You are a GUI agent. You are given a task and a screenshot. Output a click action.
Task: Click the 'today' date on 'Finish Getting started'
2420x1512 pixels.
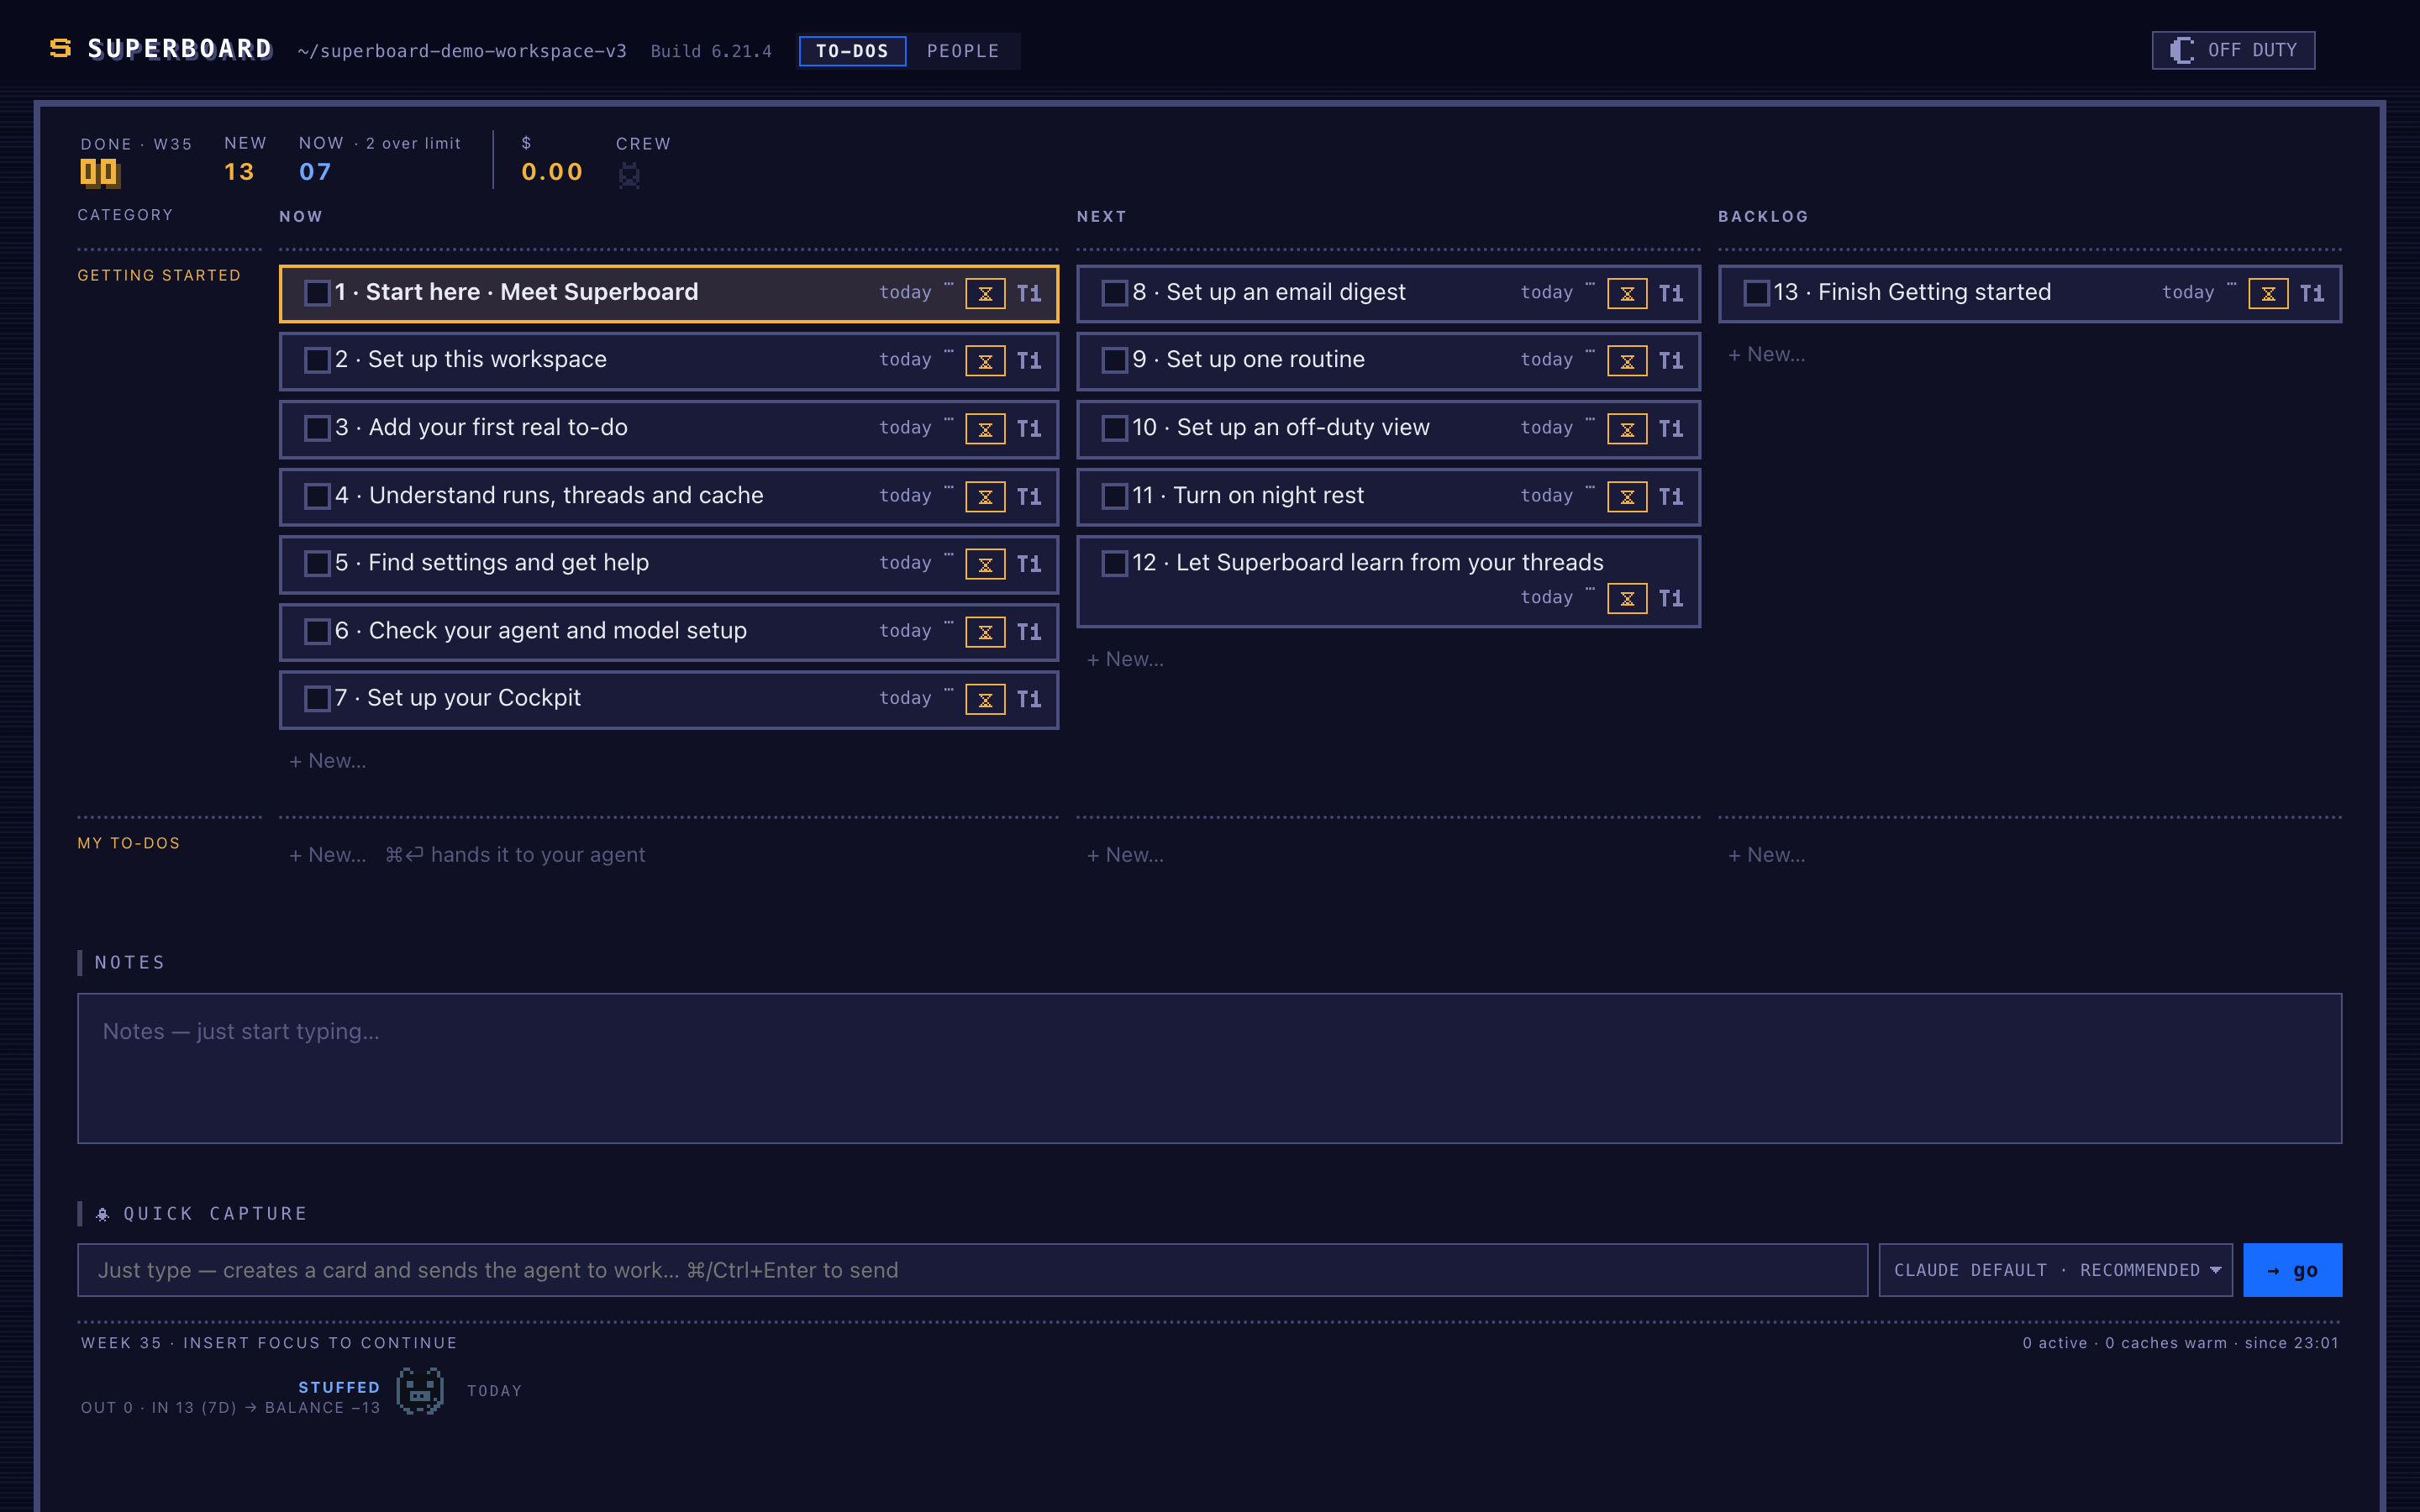(x=2188, y=292)
